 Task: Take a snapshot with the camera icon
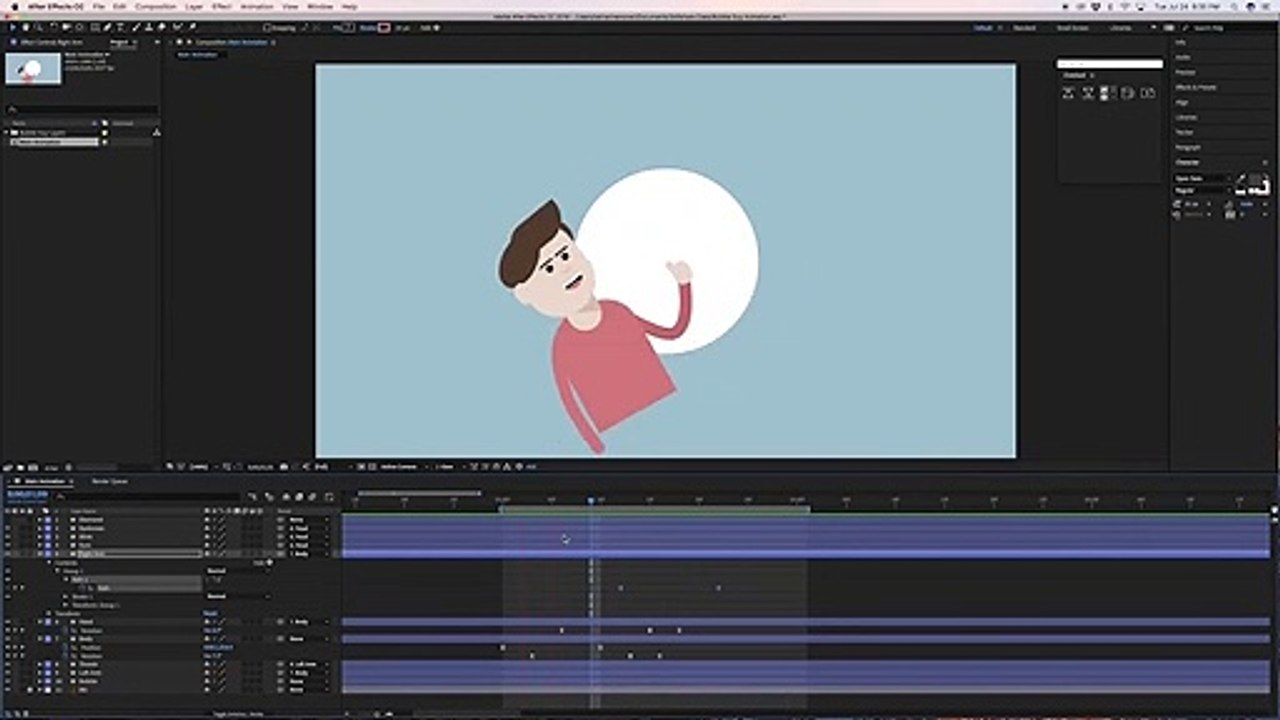point(284,466)
